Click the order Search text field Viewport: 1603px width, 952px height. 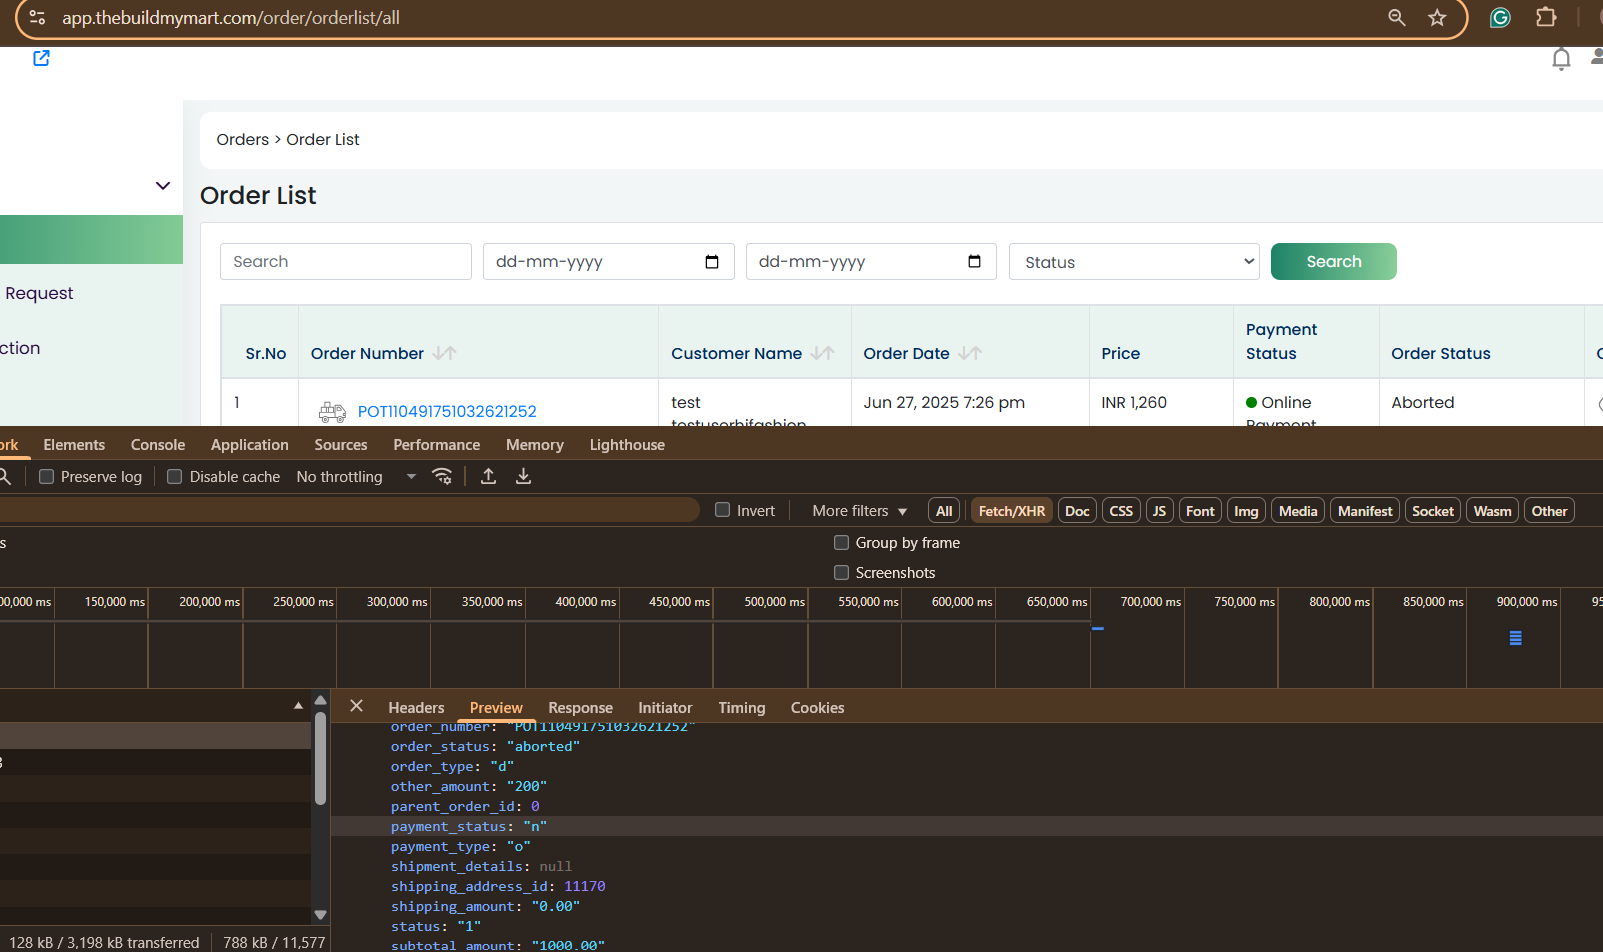[346, 262]
